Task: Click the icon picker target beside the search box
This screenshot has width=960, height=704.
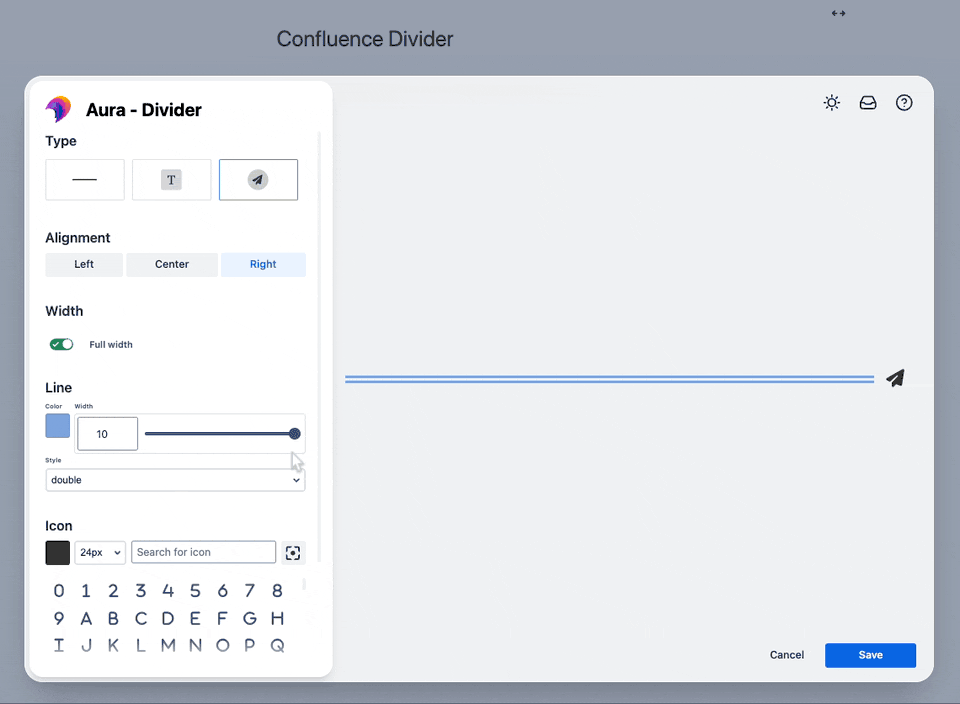Action: pyautogui.click(x=292, y=552)
